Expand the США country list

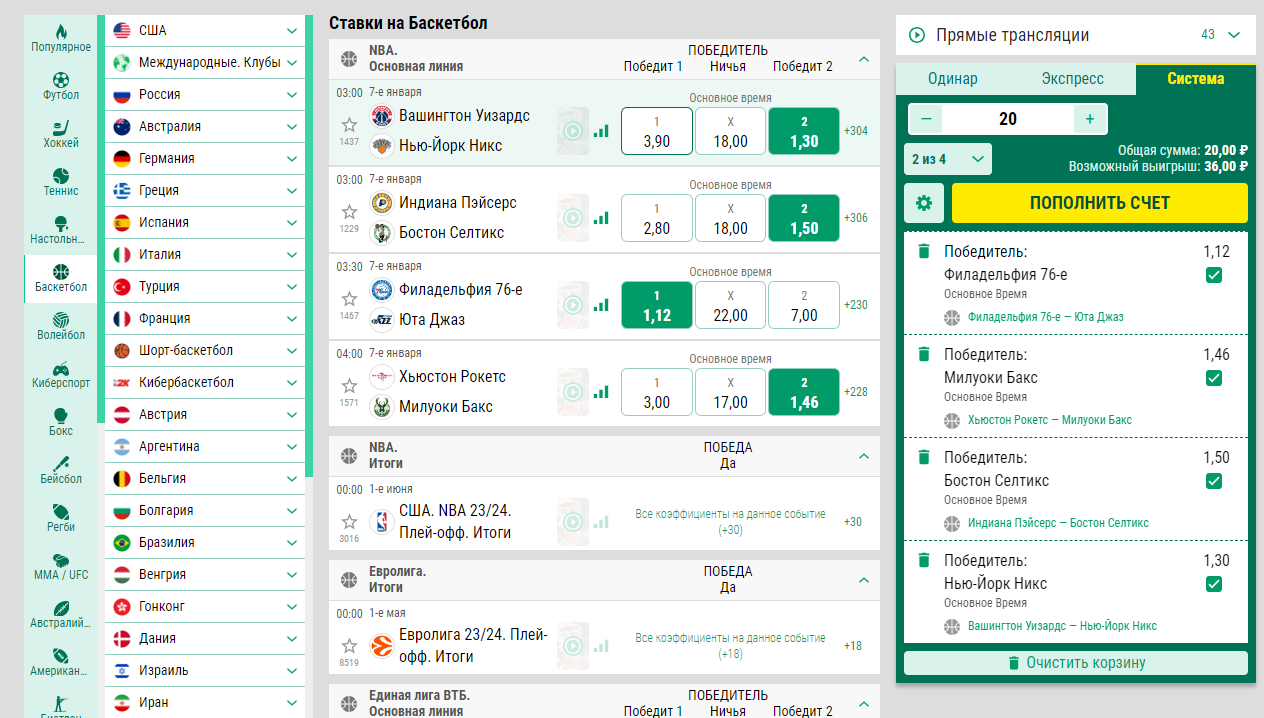coord(205,30)
